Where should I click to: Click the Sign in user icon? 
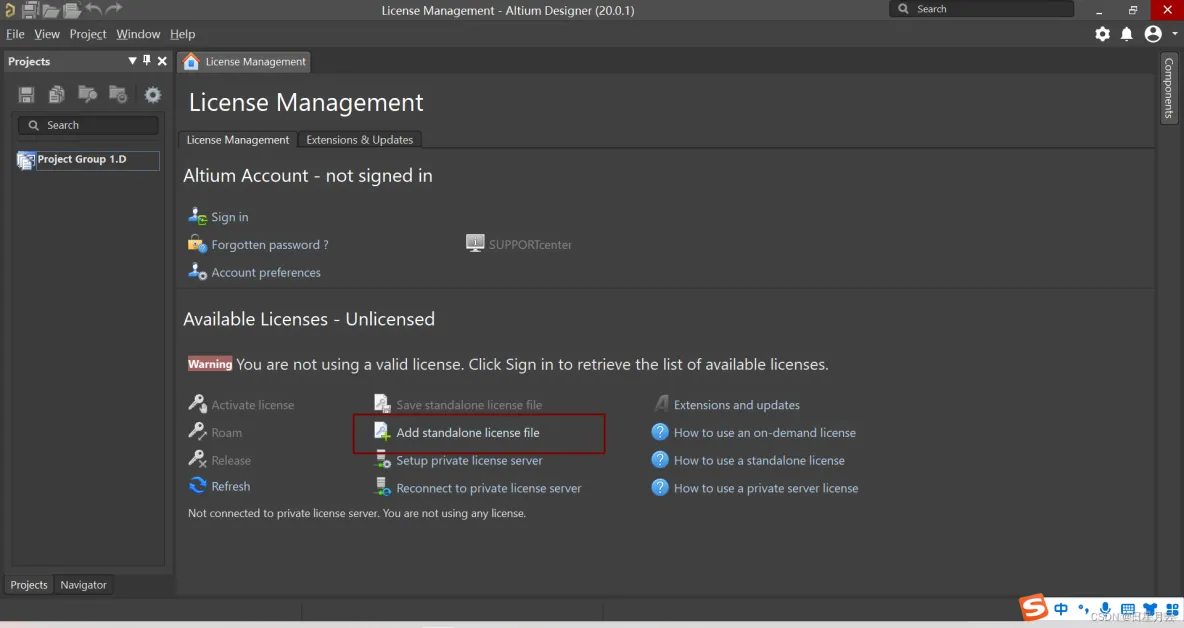pos(197,216)
